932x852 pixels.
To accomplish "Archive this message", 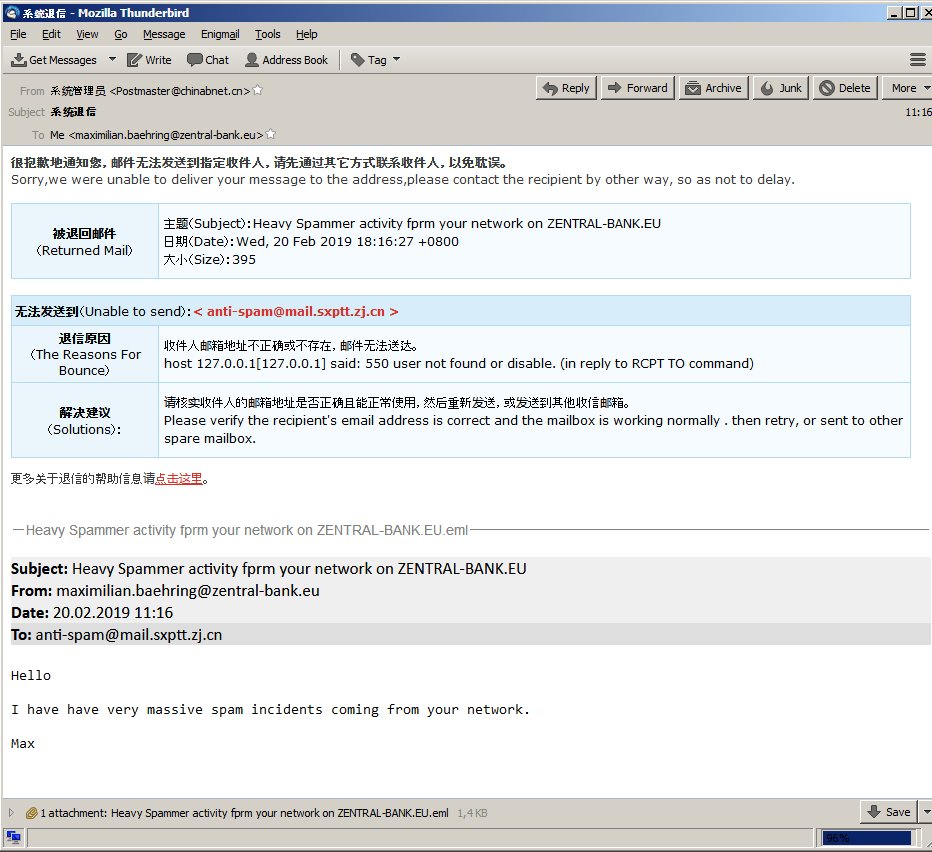I will [713, 88].
